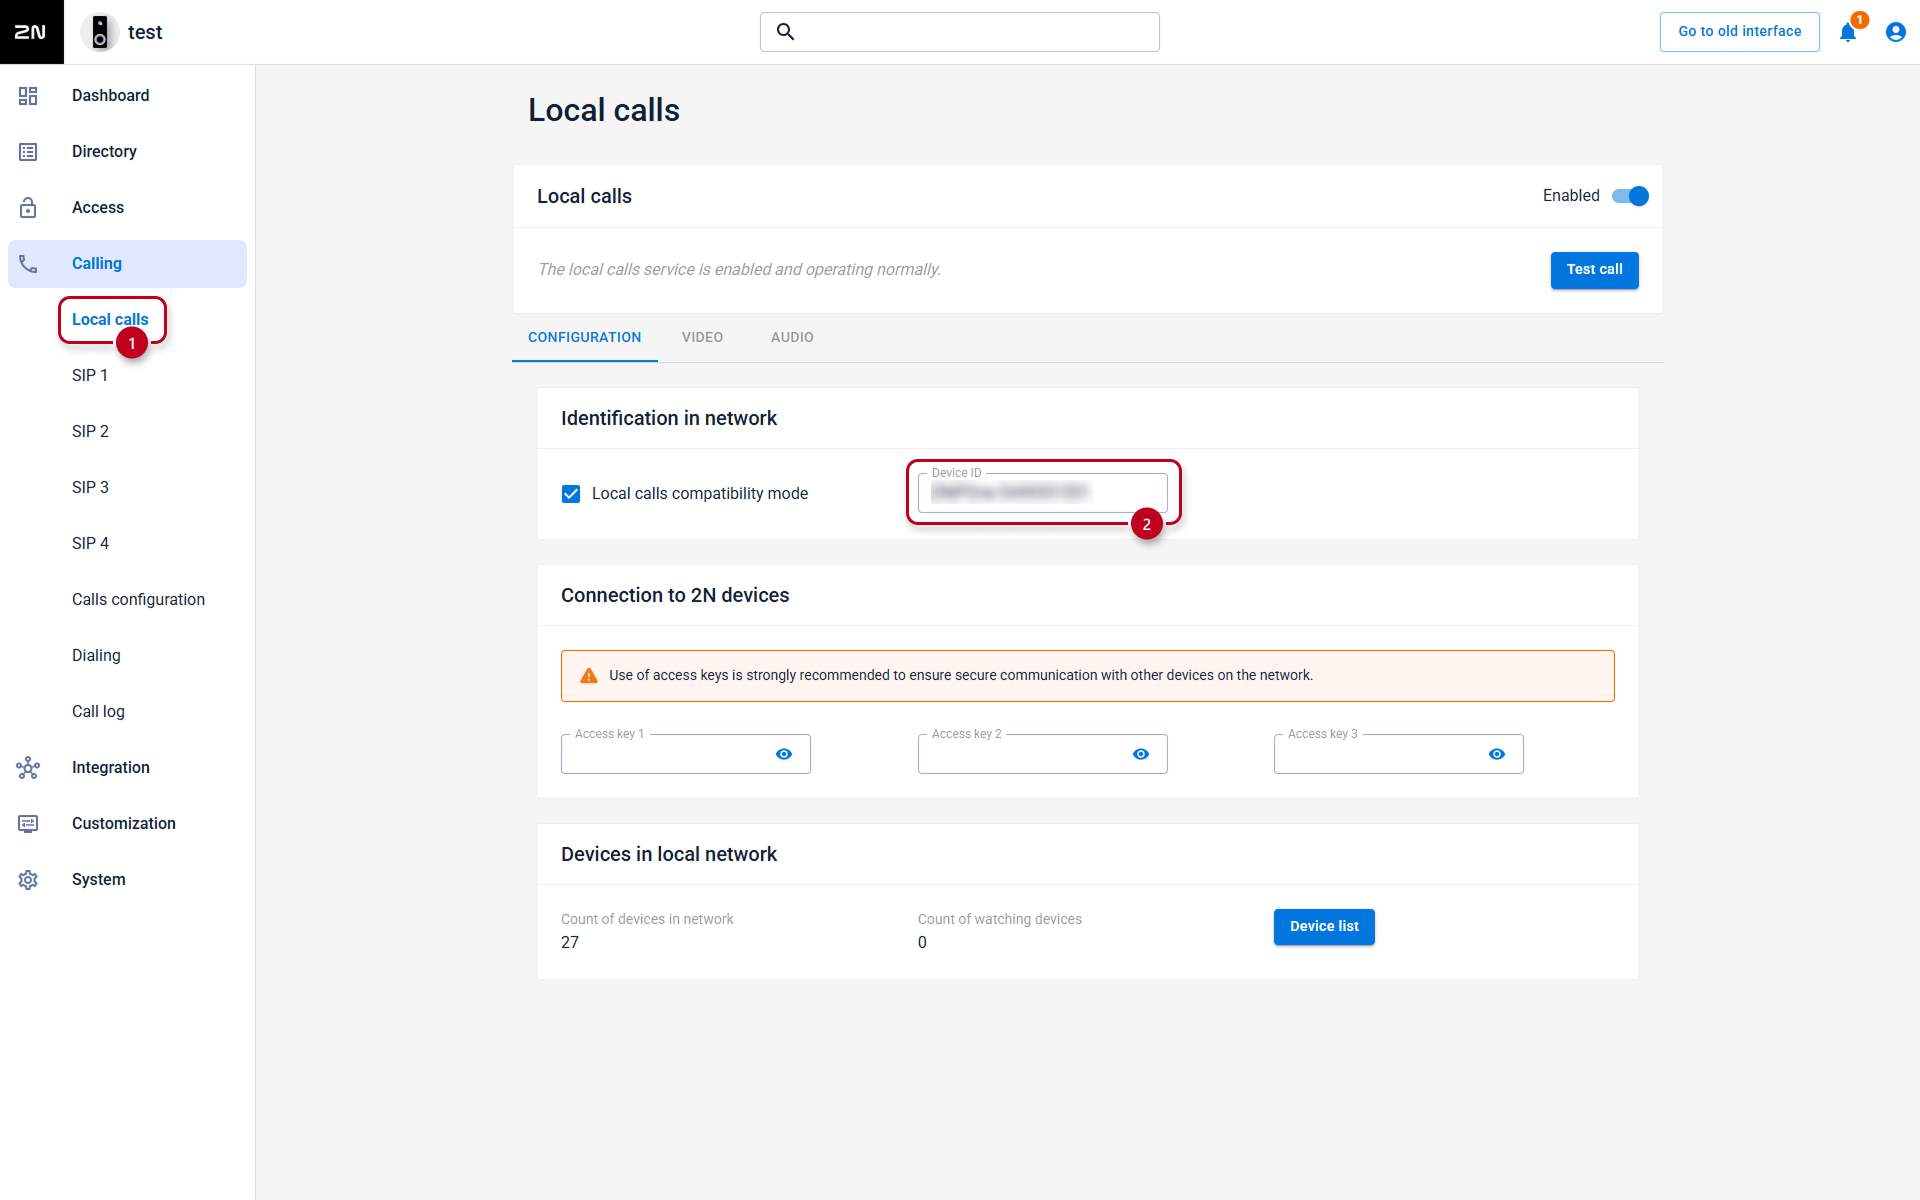Viewport: 1920px width, 1200px height.
Task: Click 'Connection to 2N devices' heading
Action: click(675, 596)
